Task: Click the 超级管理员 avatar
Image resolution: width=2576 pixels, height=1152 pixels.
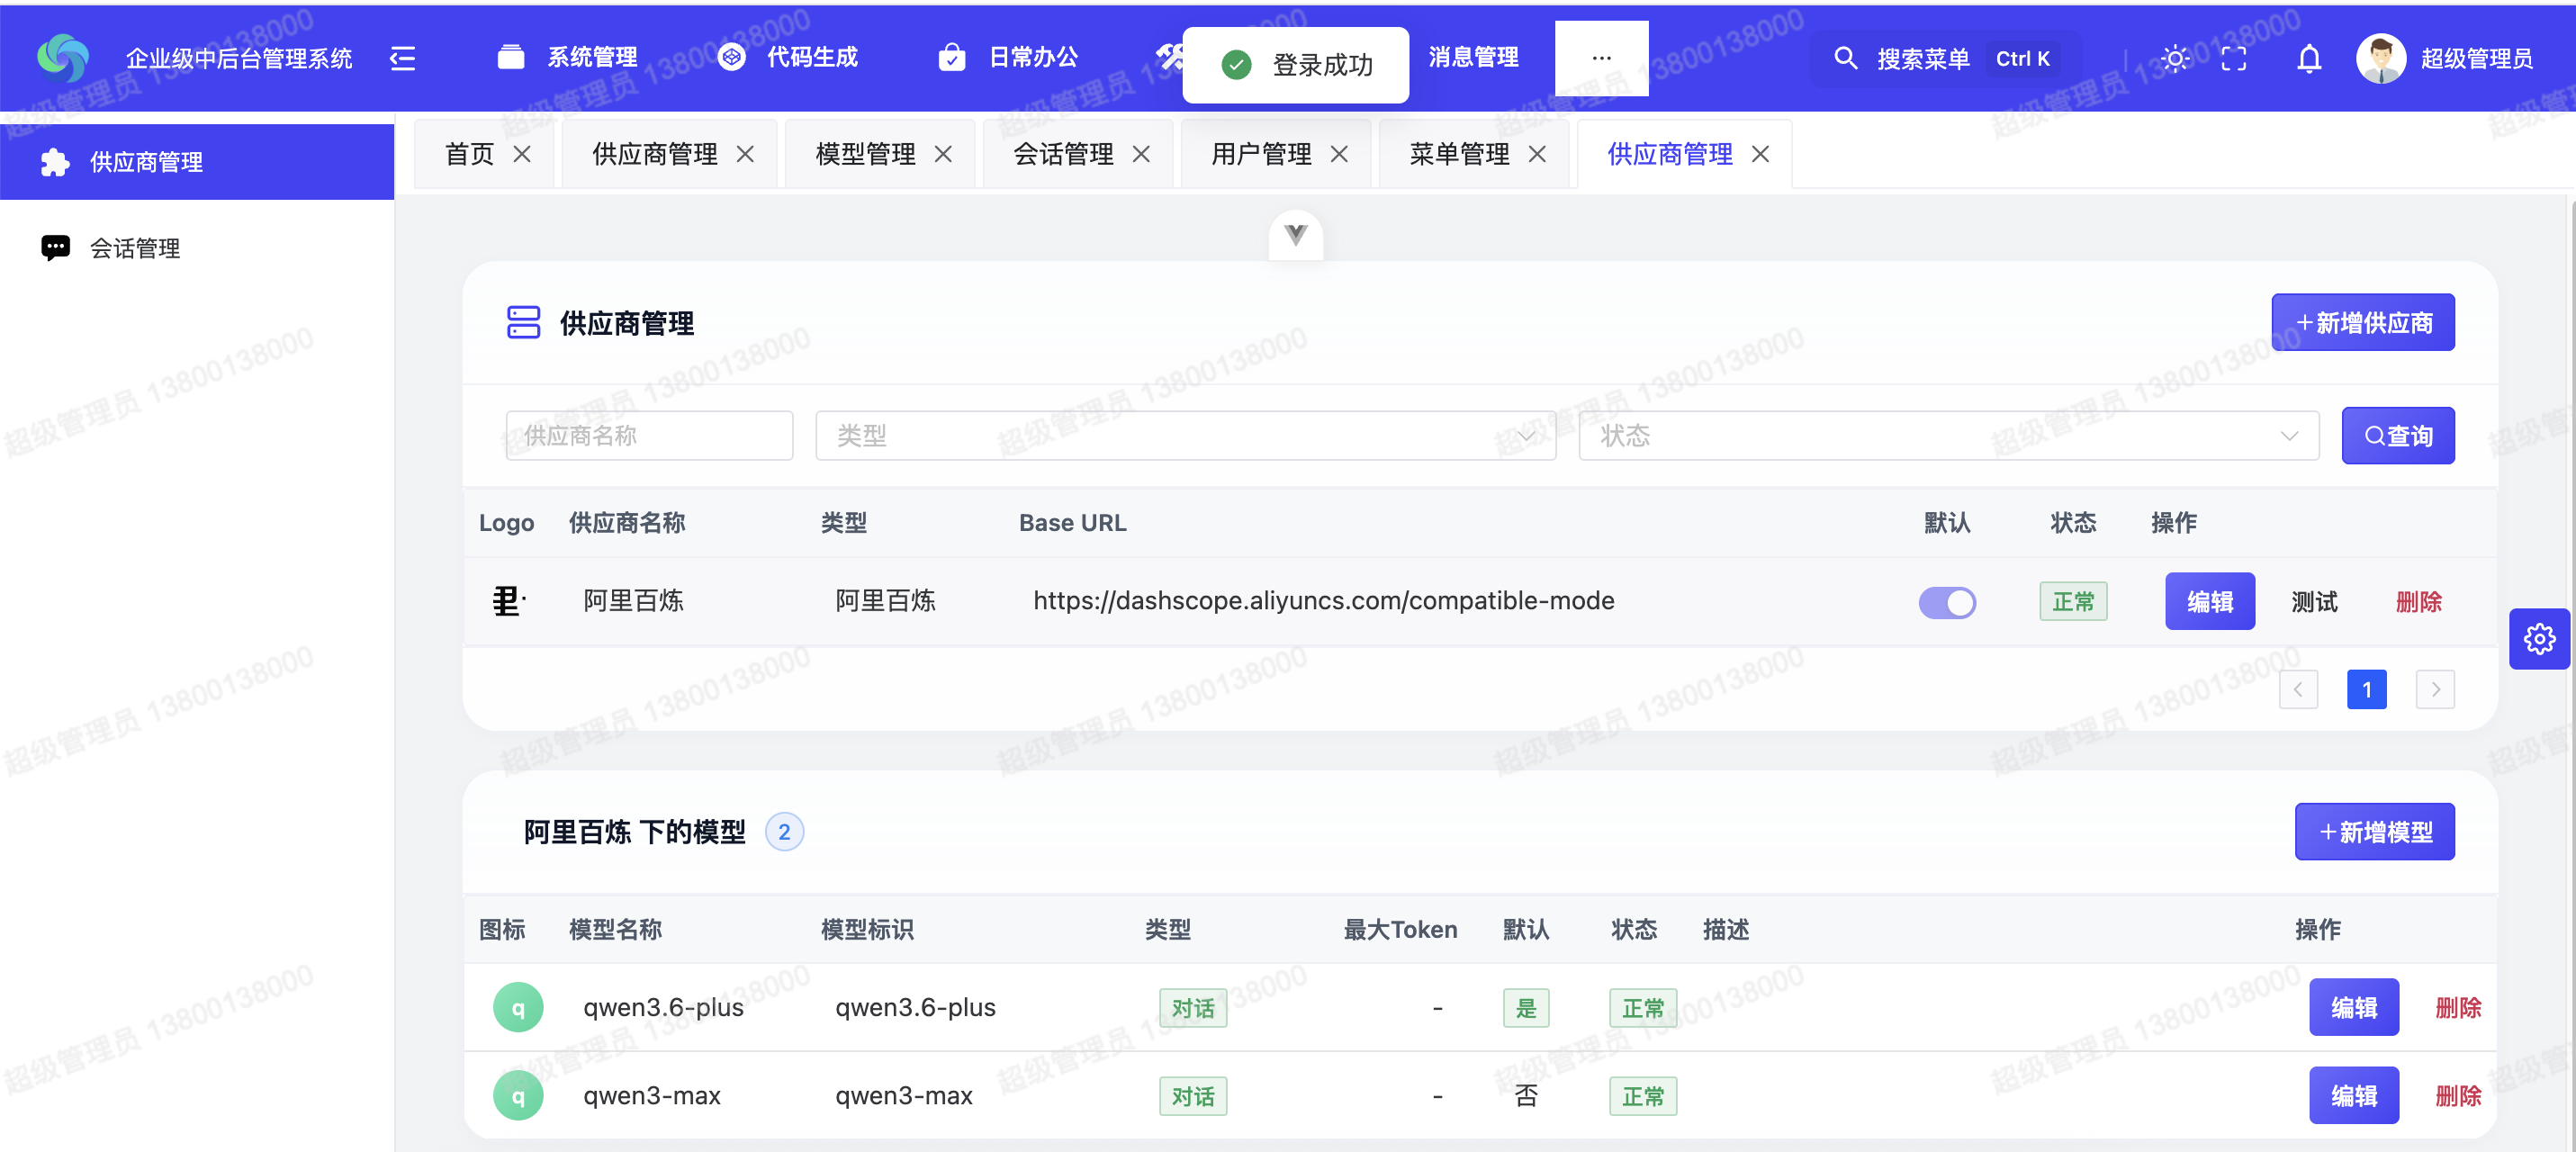Action: (x=2381, y=58)
